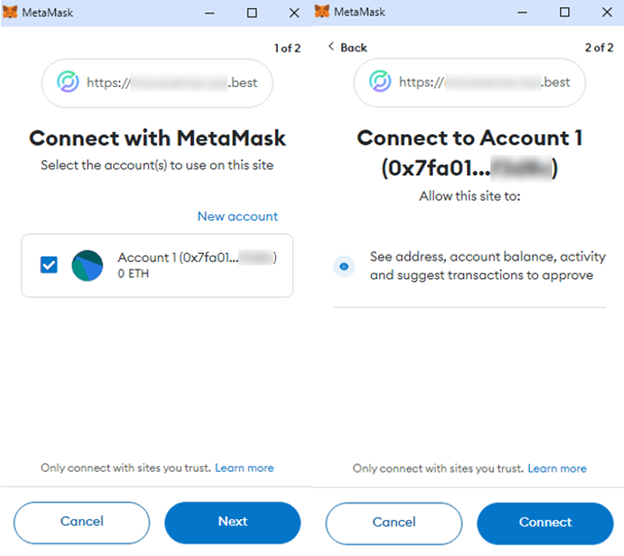Screen dimensions: 624x556
Task: Click the eye permission icon
Action: click(344, 266)
